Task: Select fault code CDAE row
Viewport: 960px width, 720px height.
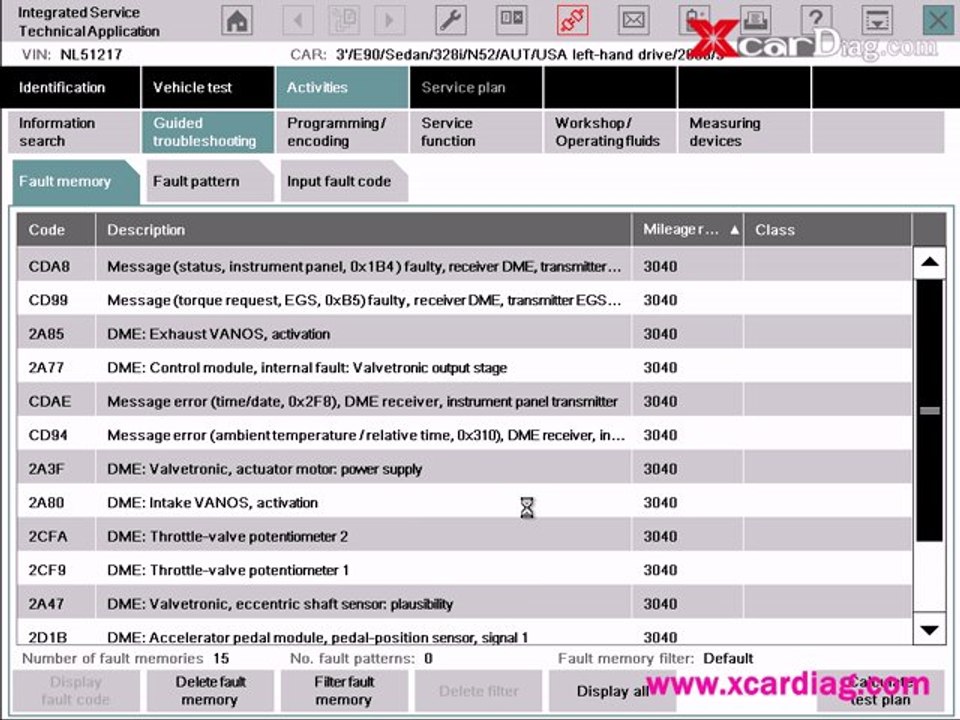Action: tap(464, 401)
